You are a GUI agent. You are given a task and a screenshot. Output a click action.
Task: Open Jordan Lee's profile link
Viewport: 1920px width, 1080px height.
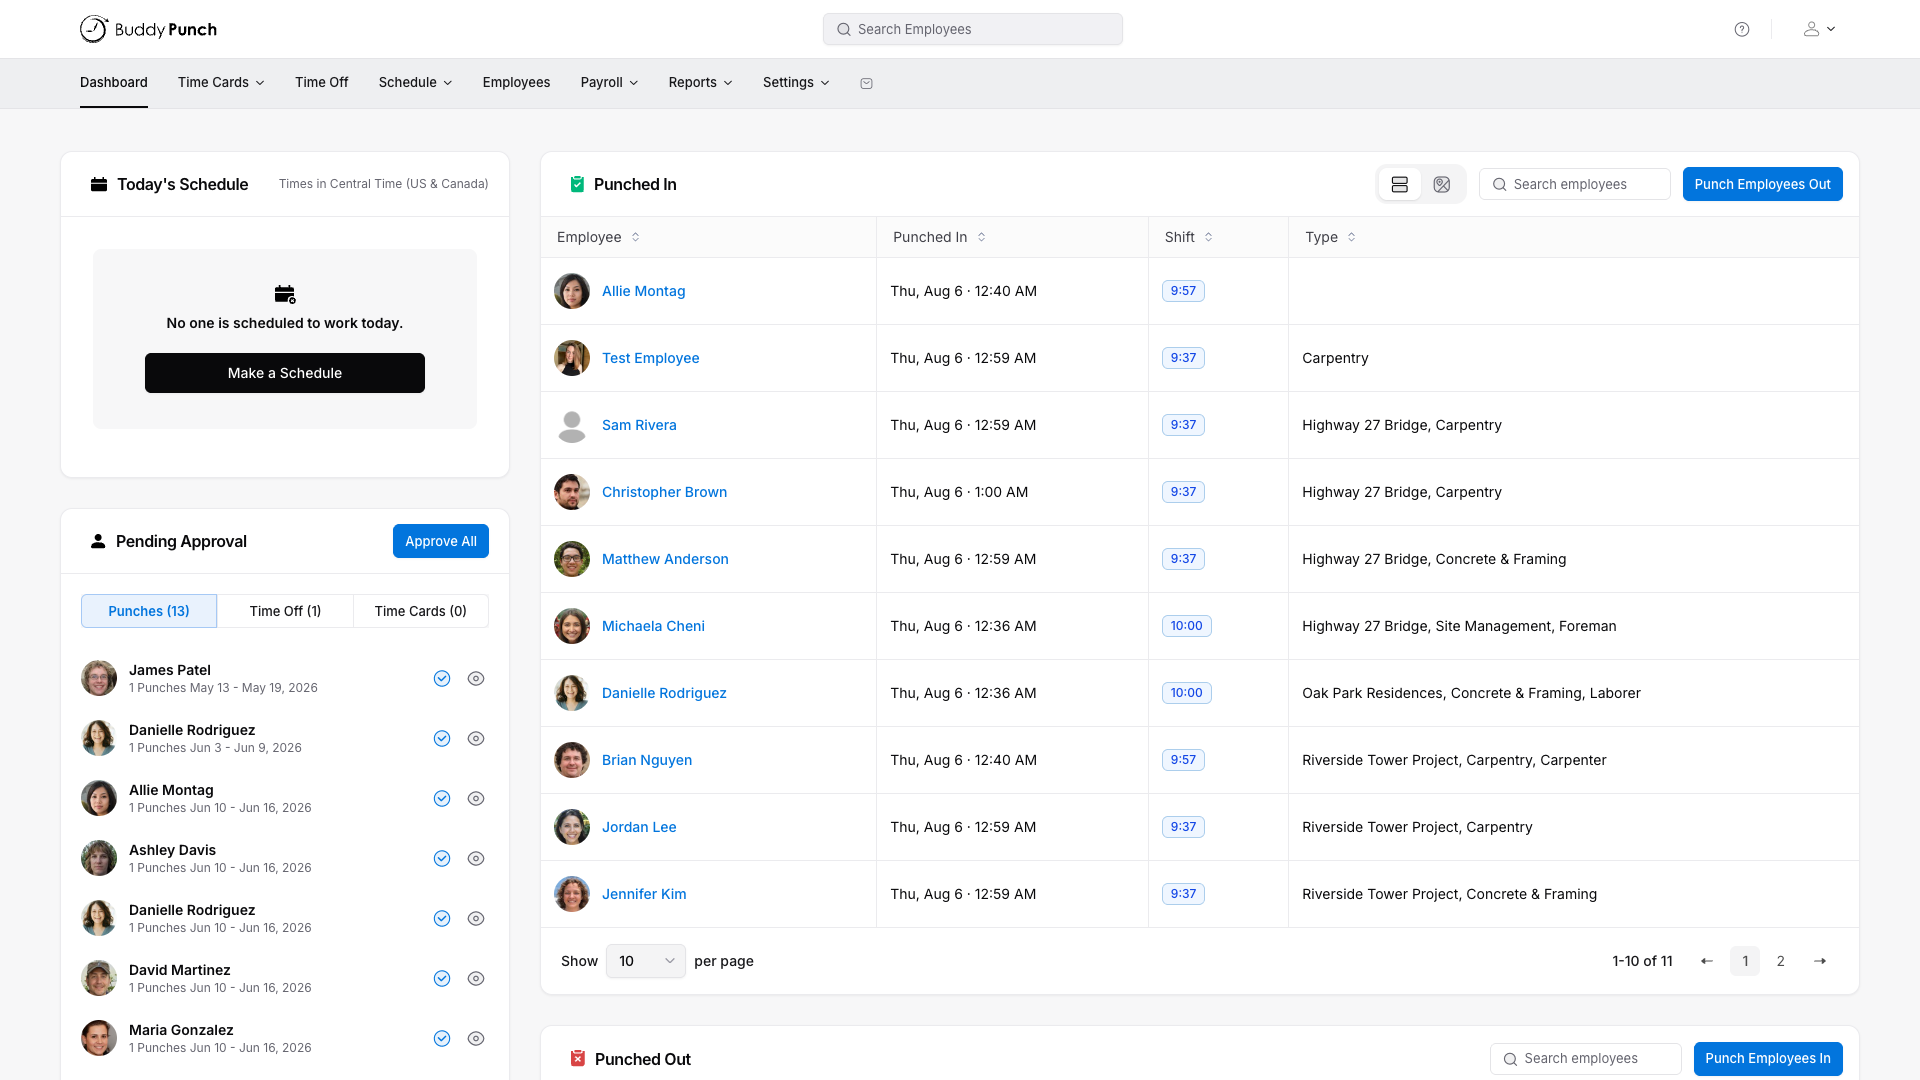[x=639, y=827]
